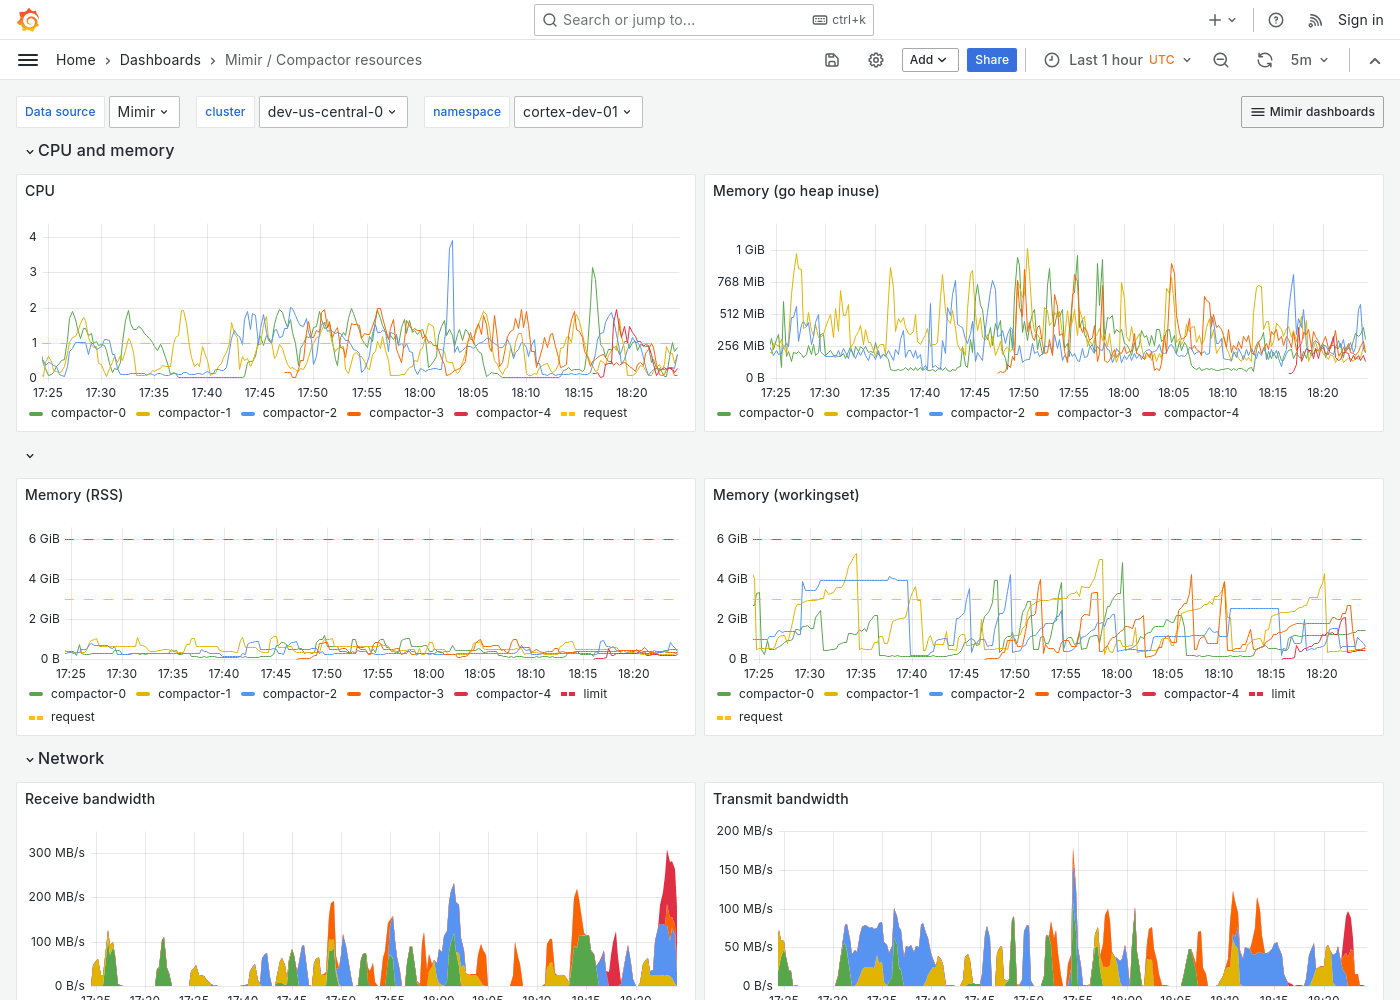Zoom out the time range with magnifier icon
Viewport: 1400px width, 1000px height.
[x=1220, y=60]
